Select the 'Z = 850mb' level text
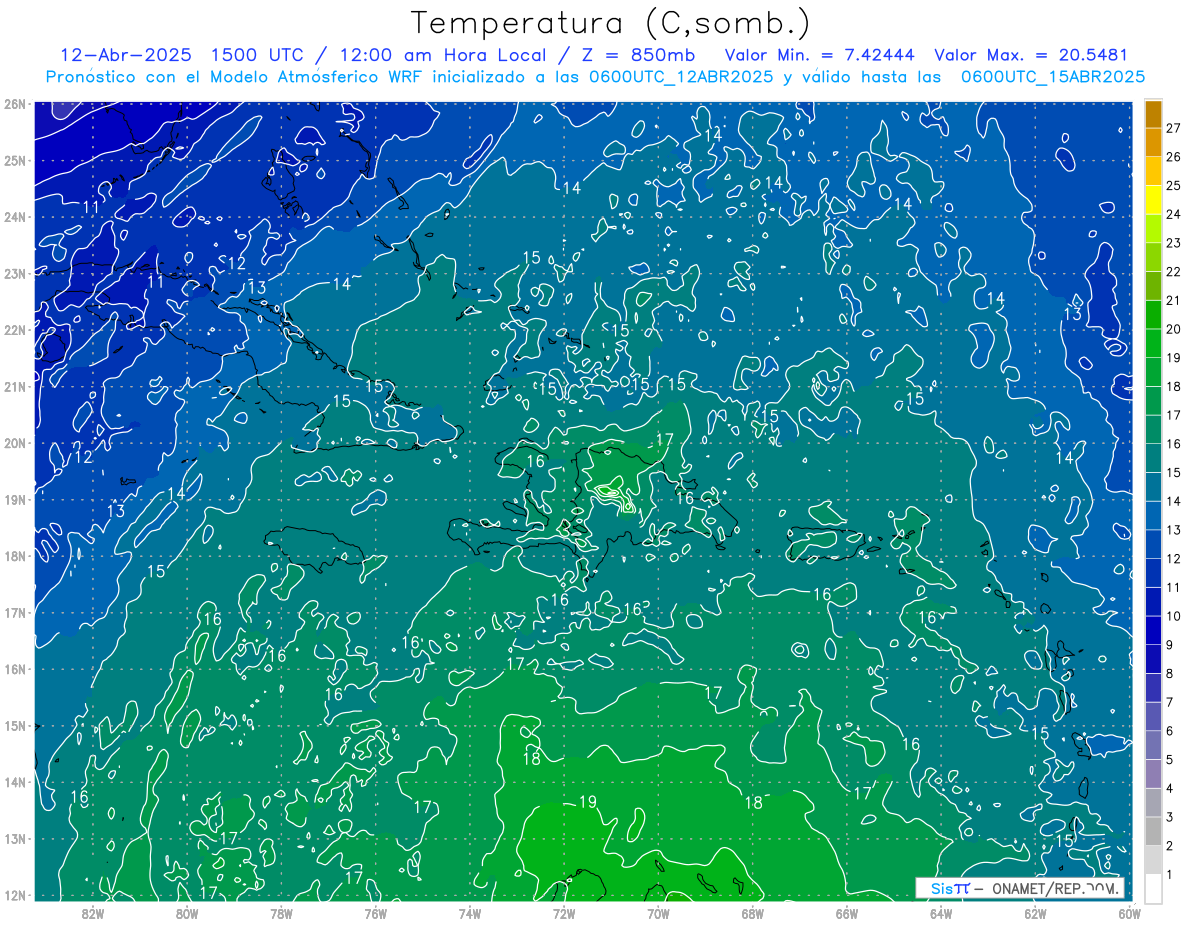The height and width of the screenshot is (927, 1200). click(x=638, y=54)
